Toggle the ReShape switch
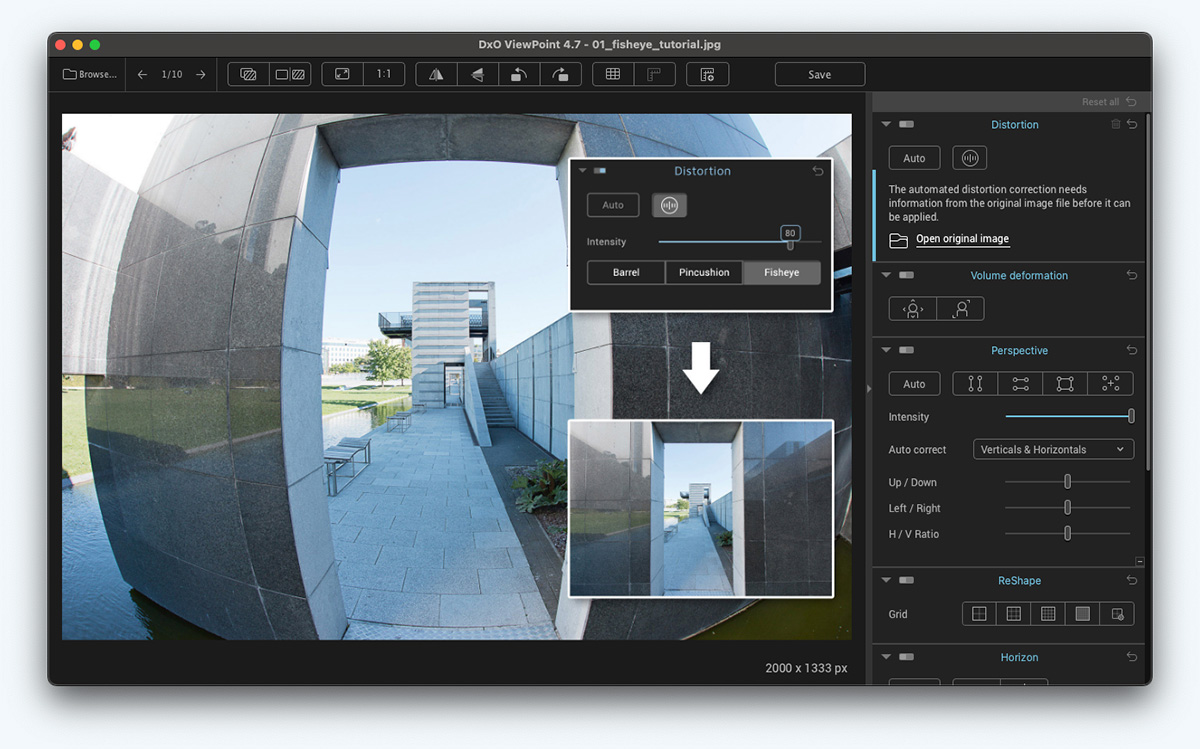Screen dimensions: 1200x749 [906, 581]
